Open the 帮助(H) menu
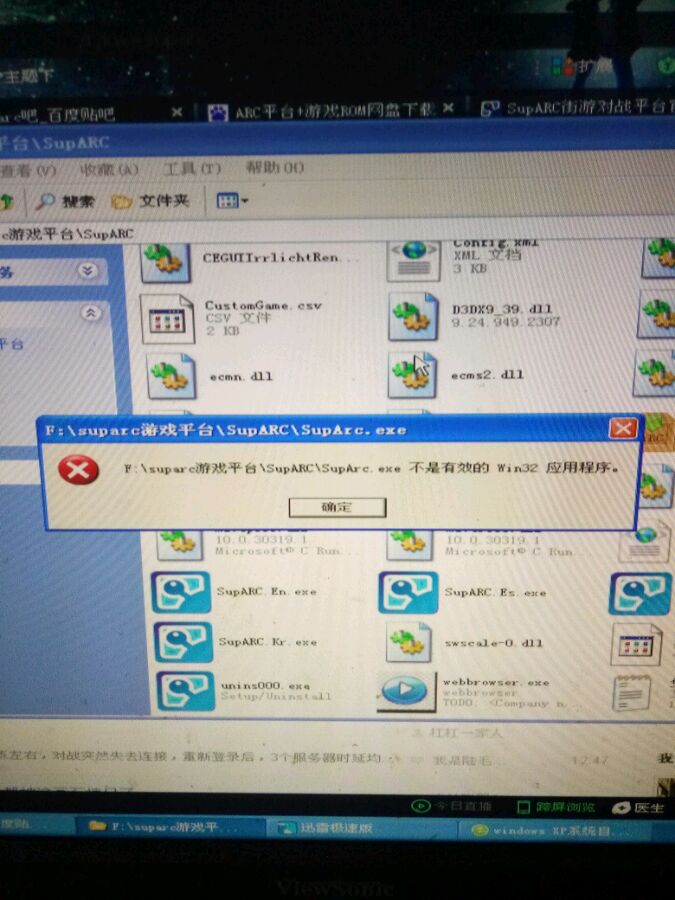The image size is (675, 900). (x=275, y=167)
